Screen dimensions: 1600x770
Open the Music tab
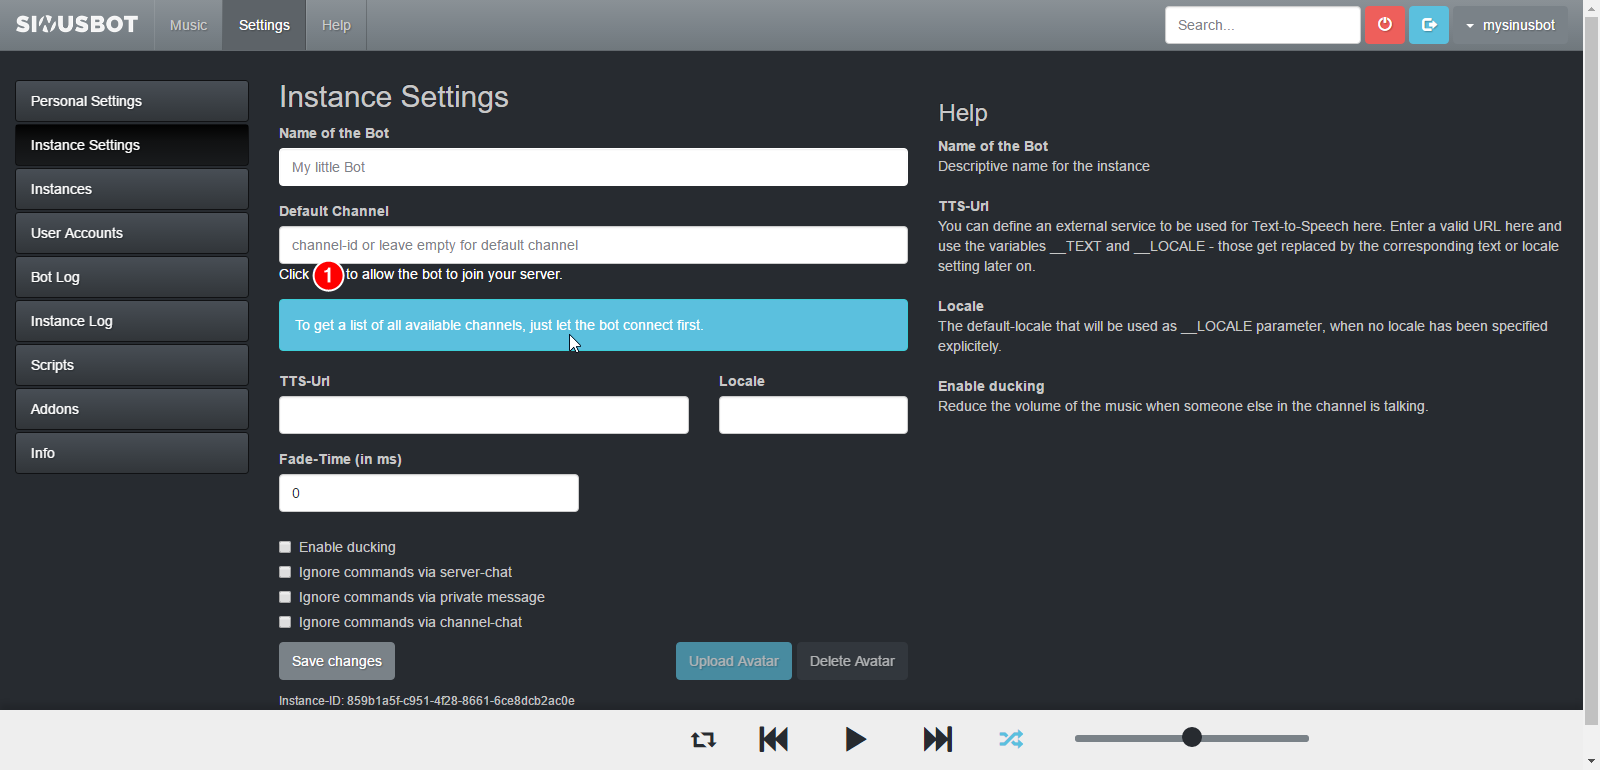[x=188, y=25]
